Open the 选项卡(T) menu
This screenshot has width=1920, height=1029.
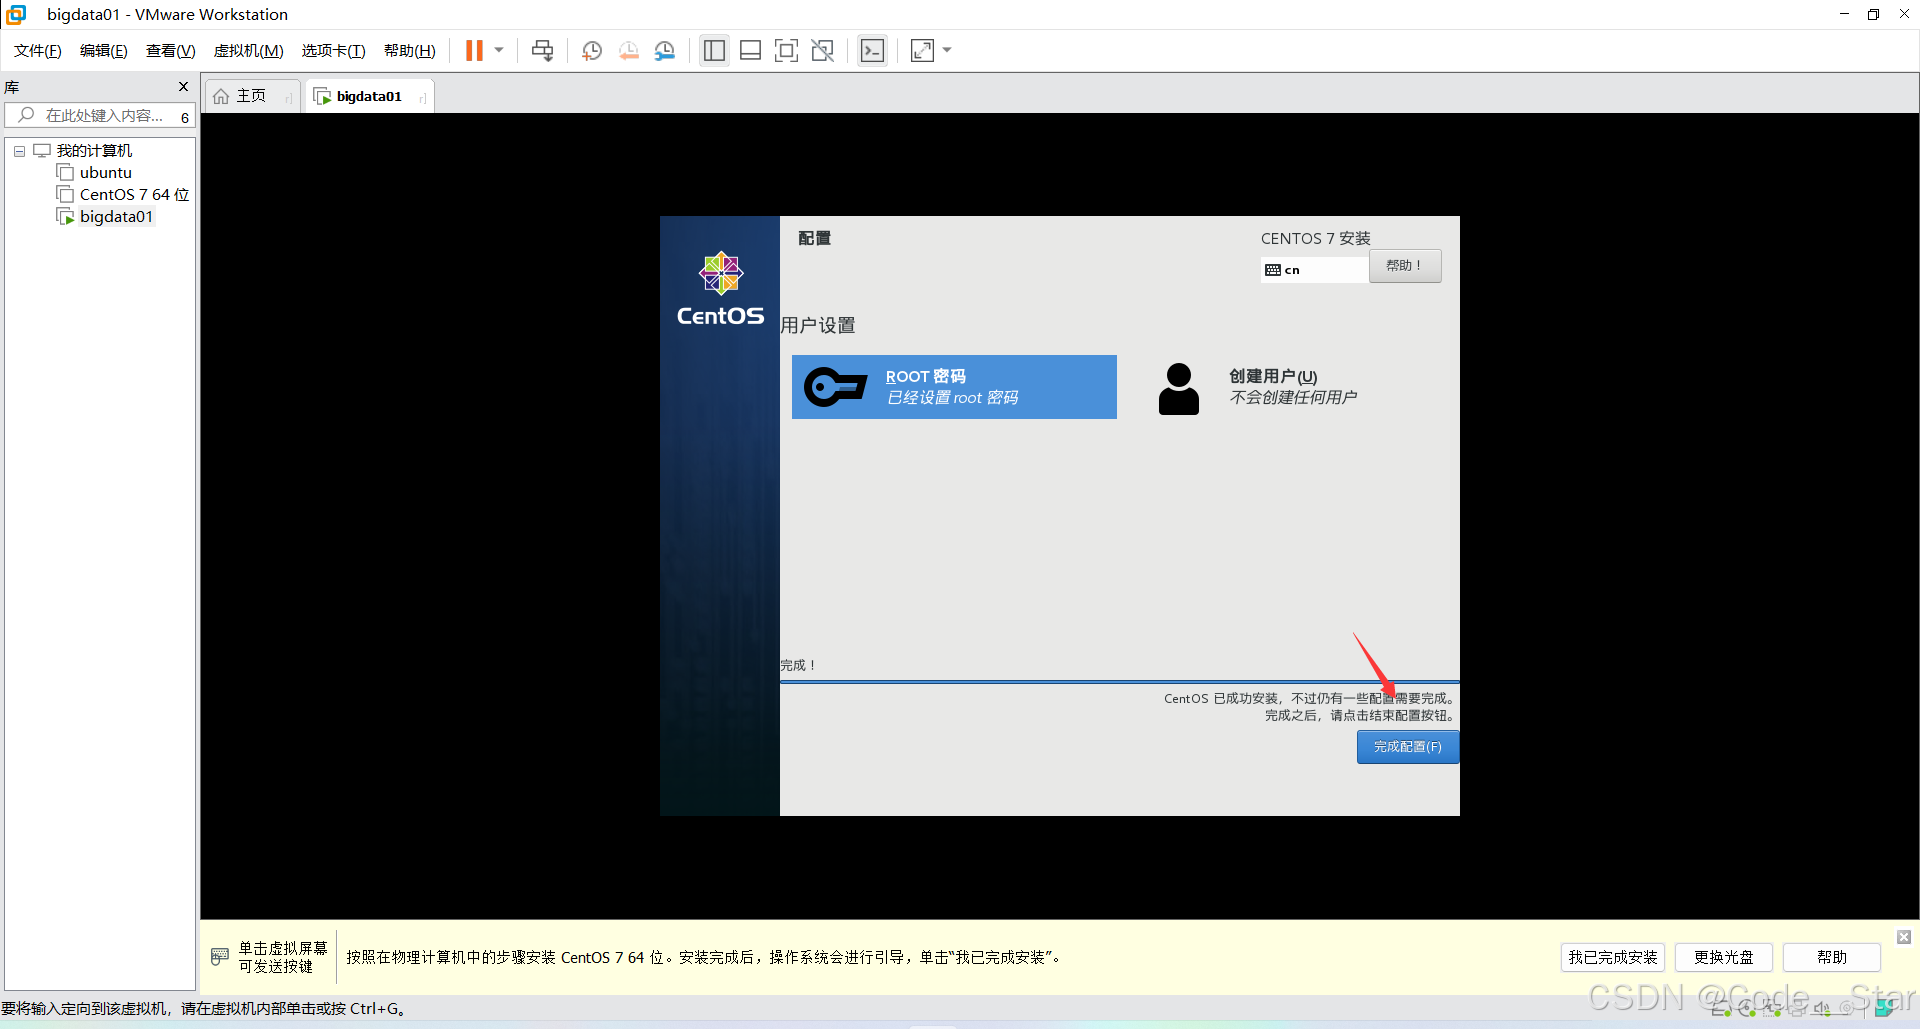(333, 51)
